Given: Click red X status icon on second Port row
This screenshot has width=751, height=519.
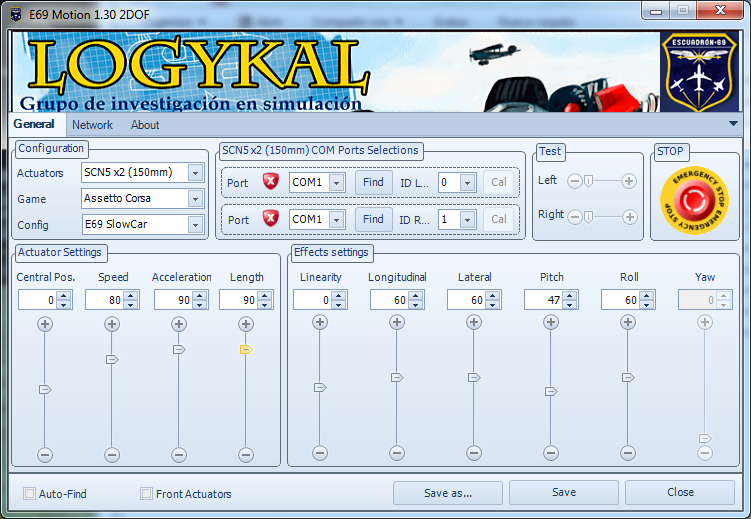Looking at the screenshot, I should [x=271, y=219].
